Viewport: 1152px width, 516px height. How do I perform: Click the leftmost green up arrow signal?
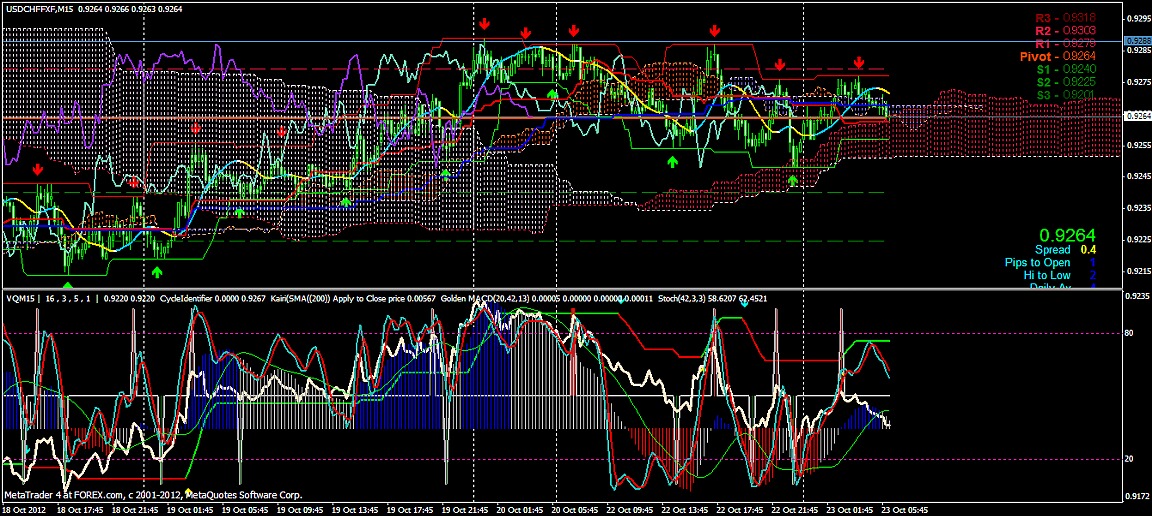[67, 259]
